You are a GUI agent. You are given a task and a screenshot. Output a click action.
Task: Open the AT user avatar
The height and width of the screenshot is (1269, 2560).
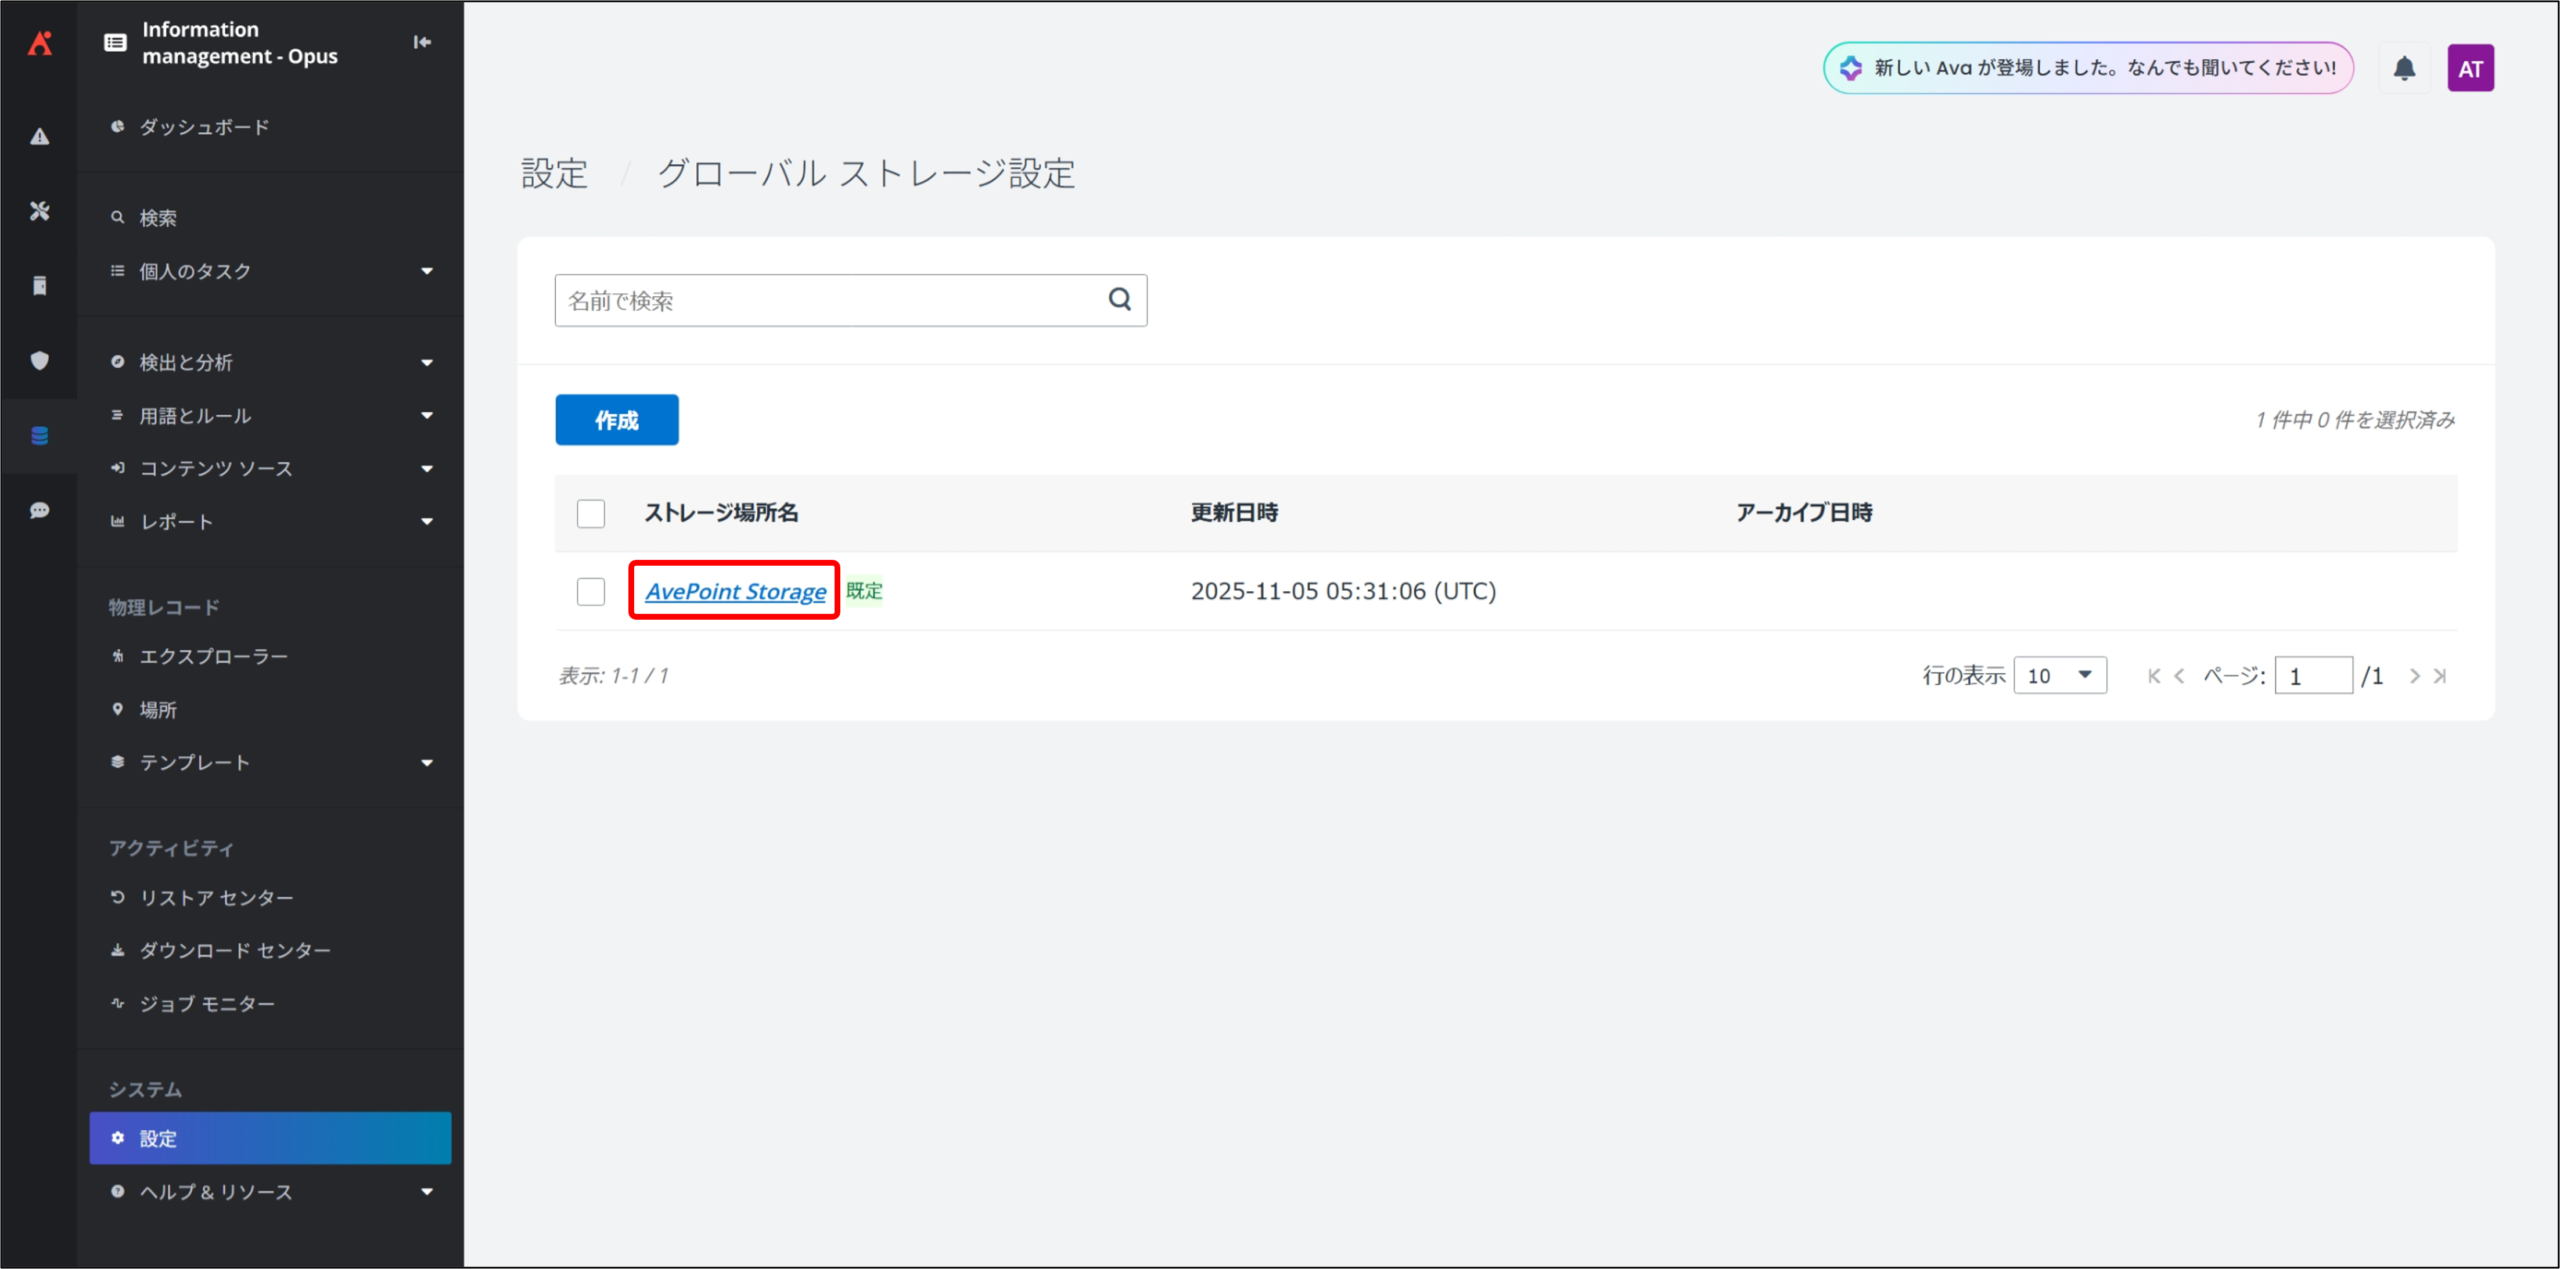click(2469, 68)
